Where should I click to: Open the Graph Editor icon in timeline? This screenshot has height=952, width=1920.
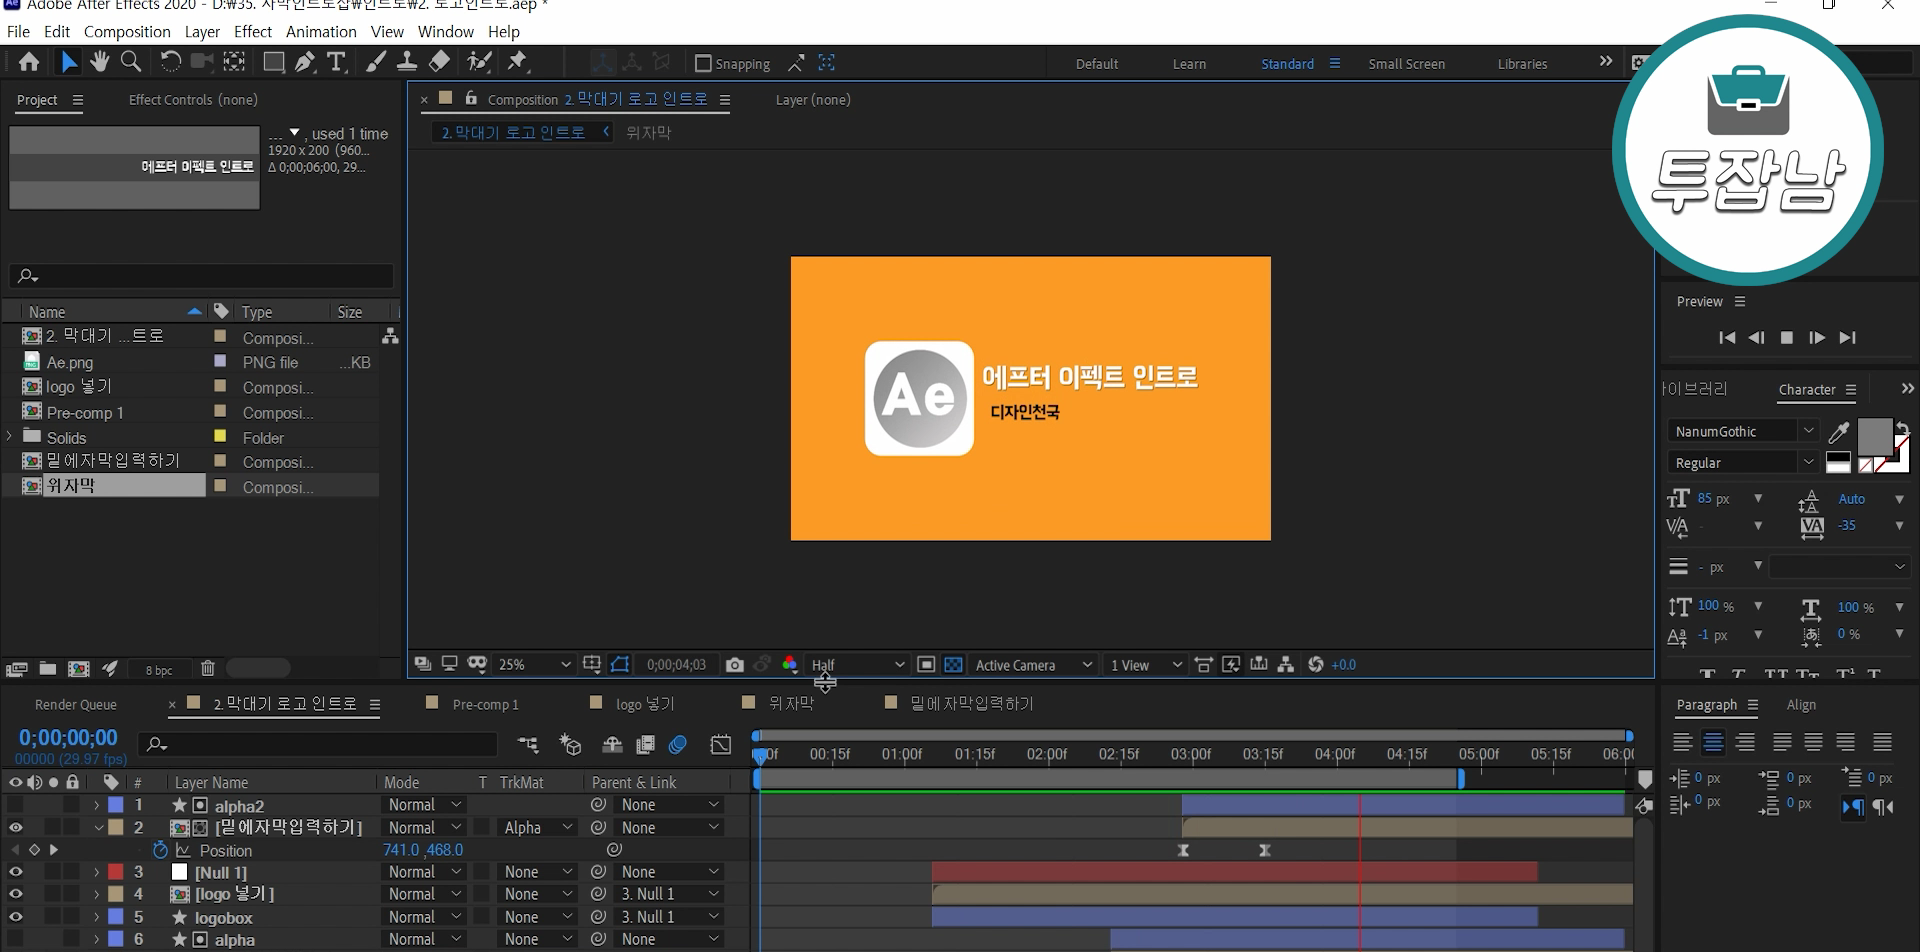(720, 745)
